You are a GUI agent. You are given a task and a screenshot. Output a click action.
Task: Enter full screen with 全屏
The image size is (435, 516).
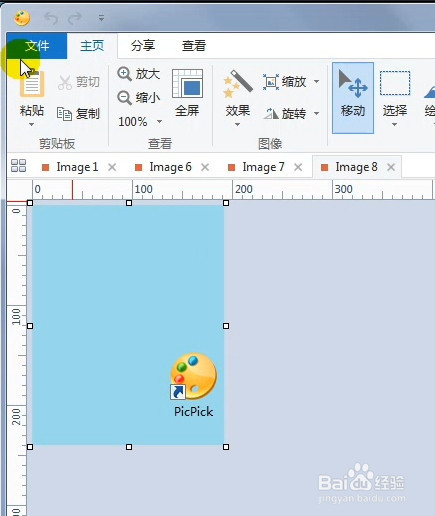coord(187,93)
